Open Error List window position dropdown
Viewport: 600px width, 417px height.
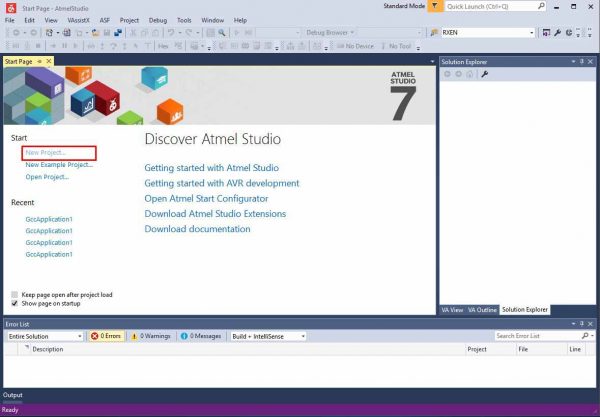(x=573, y=324)
